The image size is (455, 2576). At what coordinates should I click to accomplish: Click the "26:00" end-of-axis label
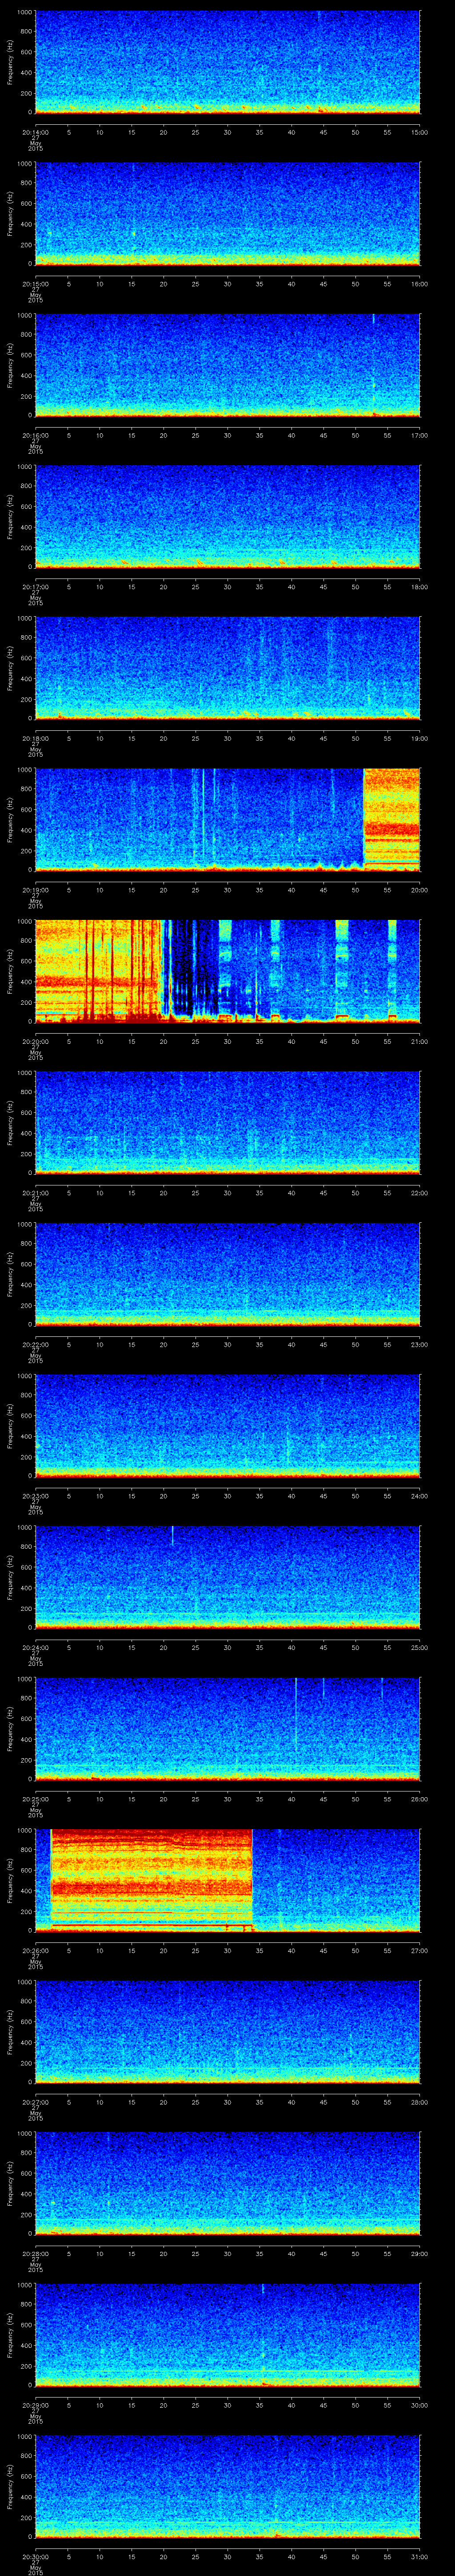pos(420,1799)
